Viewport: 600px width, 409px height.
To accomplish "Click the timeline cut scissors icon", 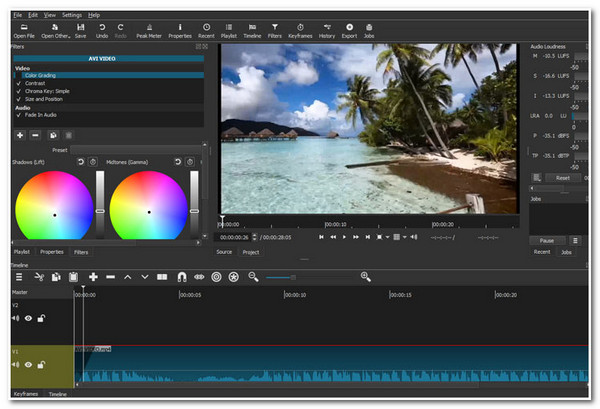I will (39, 277).
